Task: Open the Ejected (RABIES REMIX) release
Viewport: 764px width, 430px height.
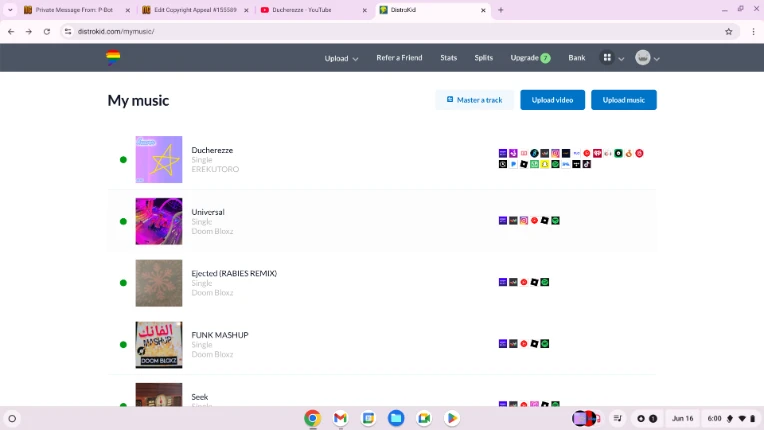Action: click(x=234, y=273)
